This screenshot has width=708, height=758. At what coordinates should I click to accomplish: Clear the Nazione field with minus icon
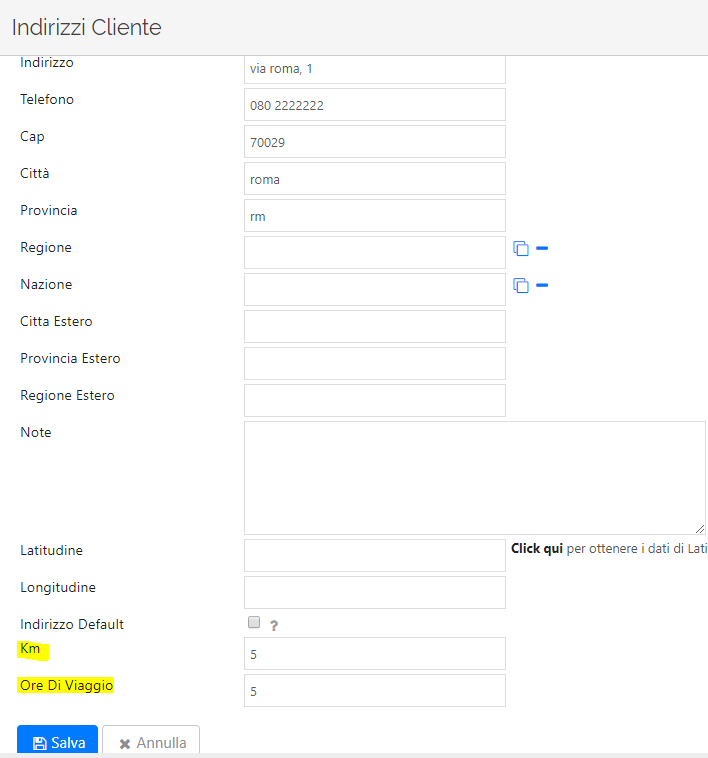coord(542,285)
